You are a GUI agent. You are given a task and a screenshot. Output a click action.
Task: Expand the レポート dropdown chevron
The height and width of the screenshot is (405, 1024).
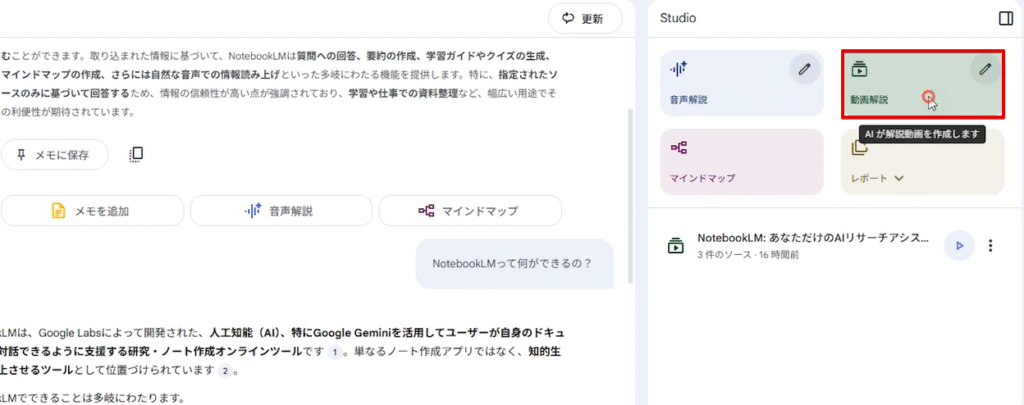pyautogui.click(x=898, y=179)
